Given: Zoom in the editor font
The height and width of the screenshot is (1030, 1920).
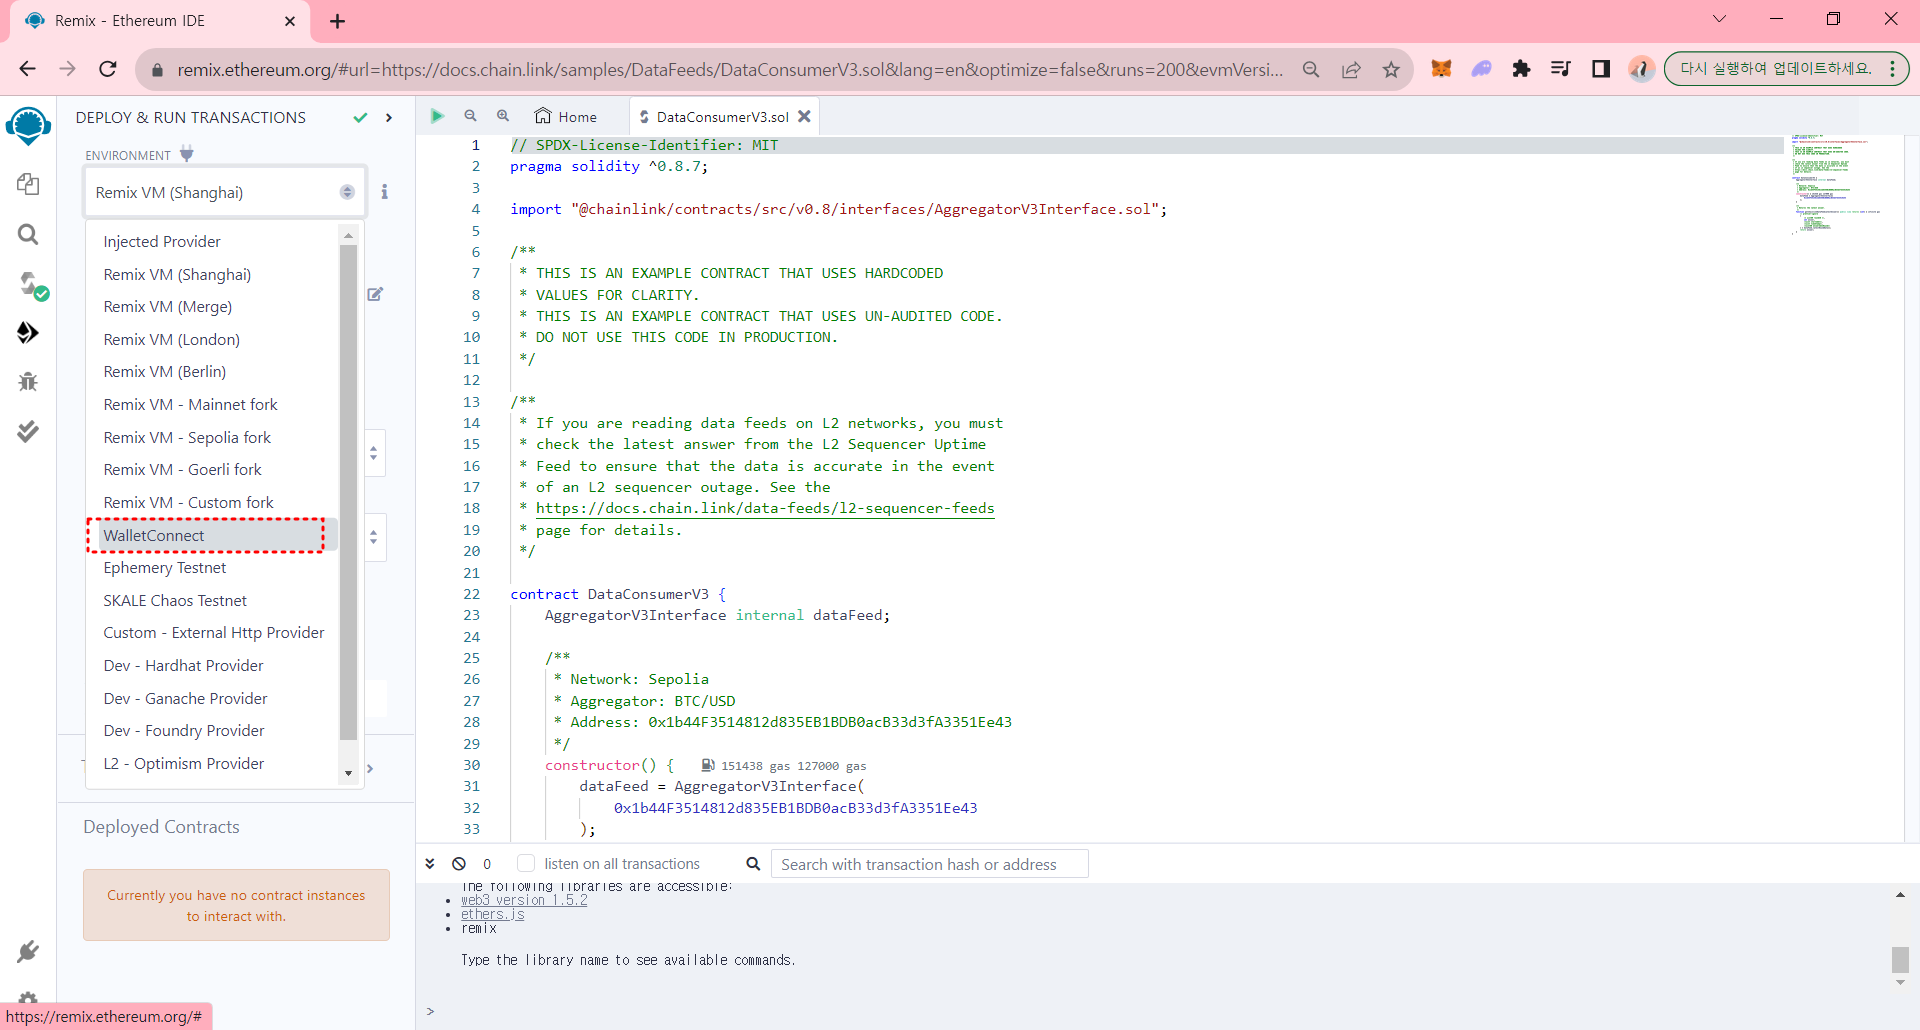Looking at the screenshot, I should click(503, 116).
